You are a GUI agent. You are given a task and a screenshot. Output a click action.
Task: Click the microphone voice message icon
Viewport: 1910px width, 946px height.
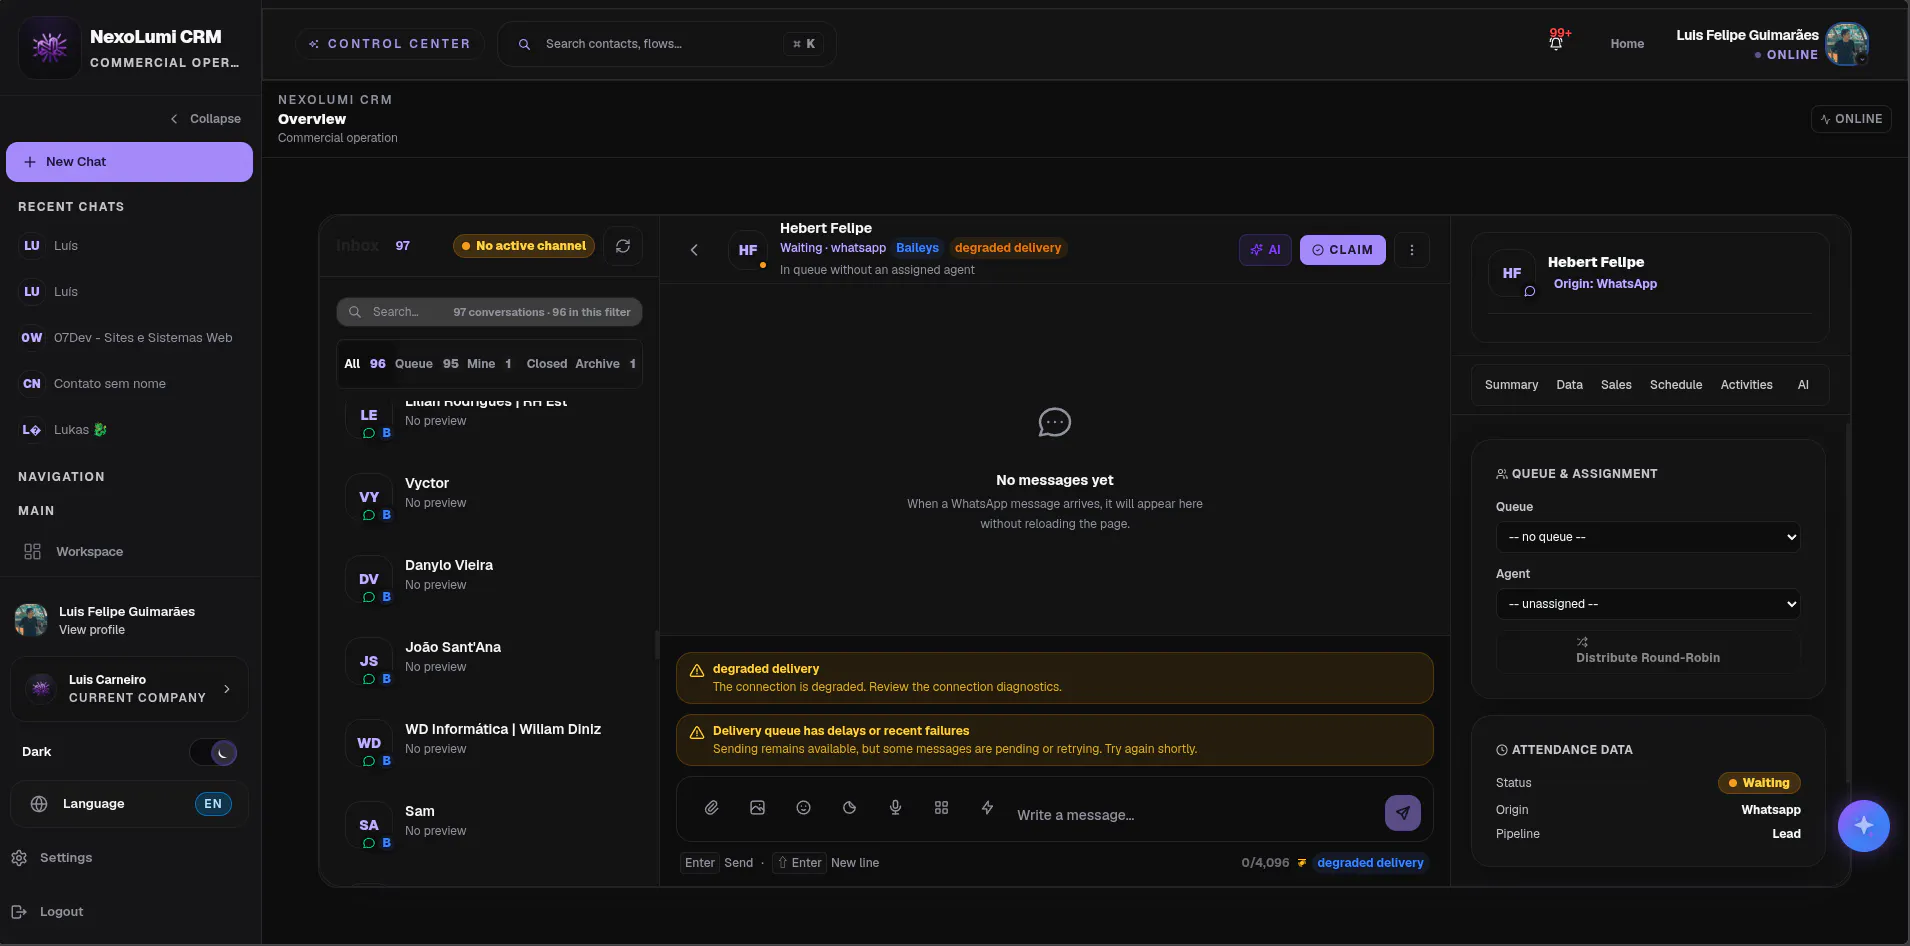(896, 808)
